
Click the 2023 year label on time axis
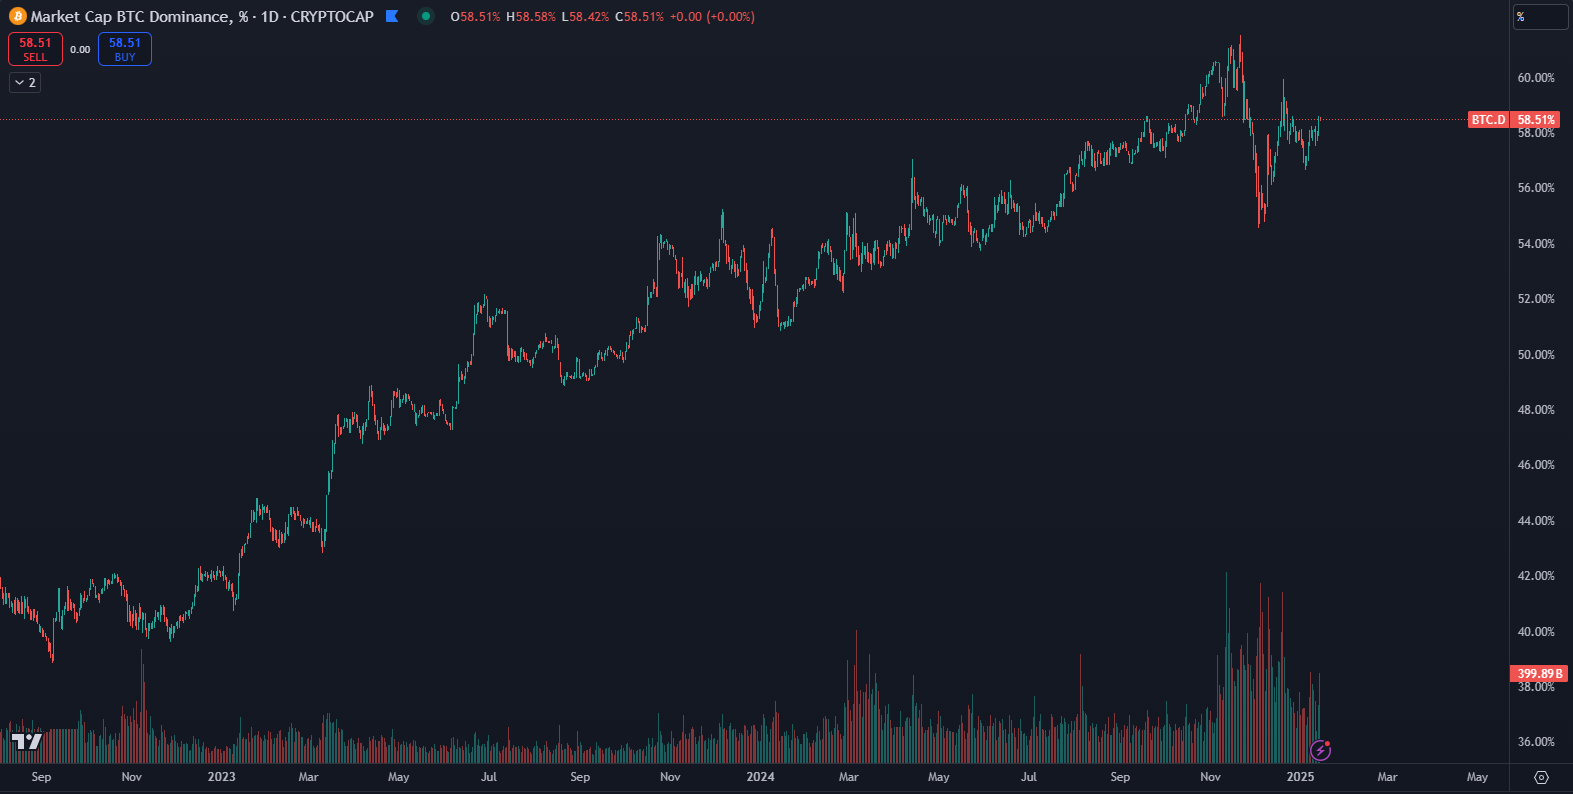[x=221, y=777]
